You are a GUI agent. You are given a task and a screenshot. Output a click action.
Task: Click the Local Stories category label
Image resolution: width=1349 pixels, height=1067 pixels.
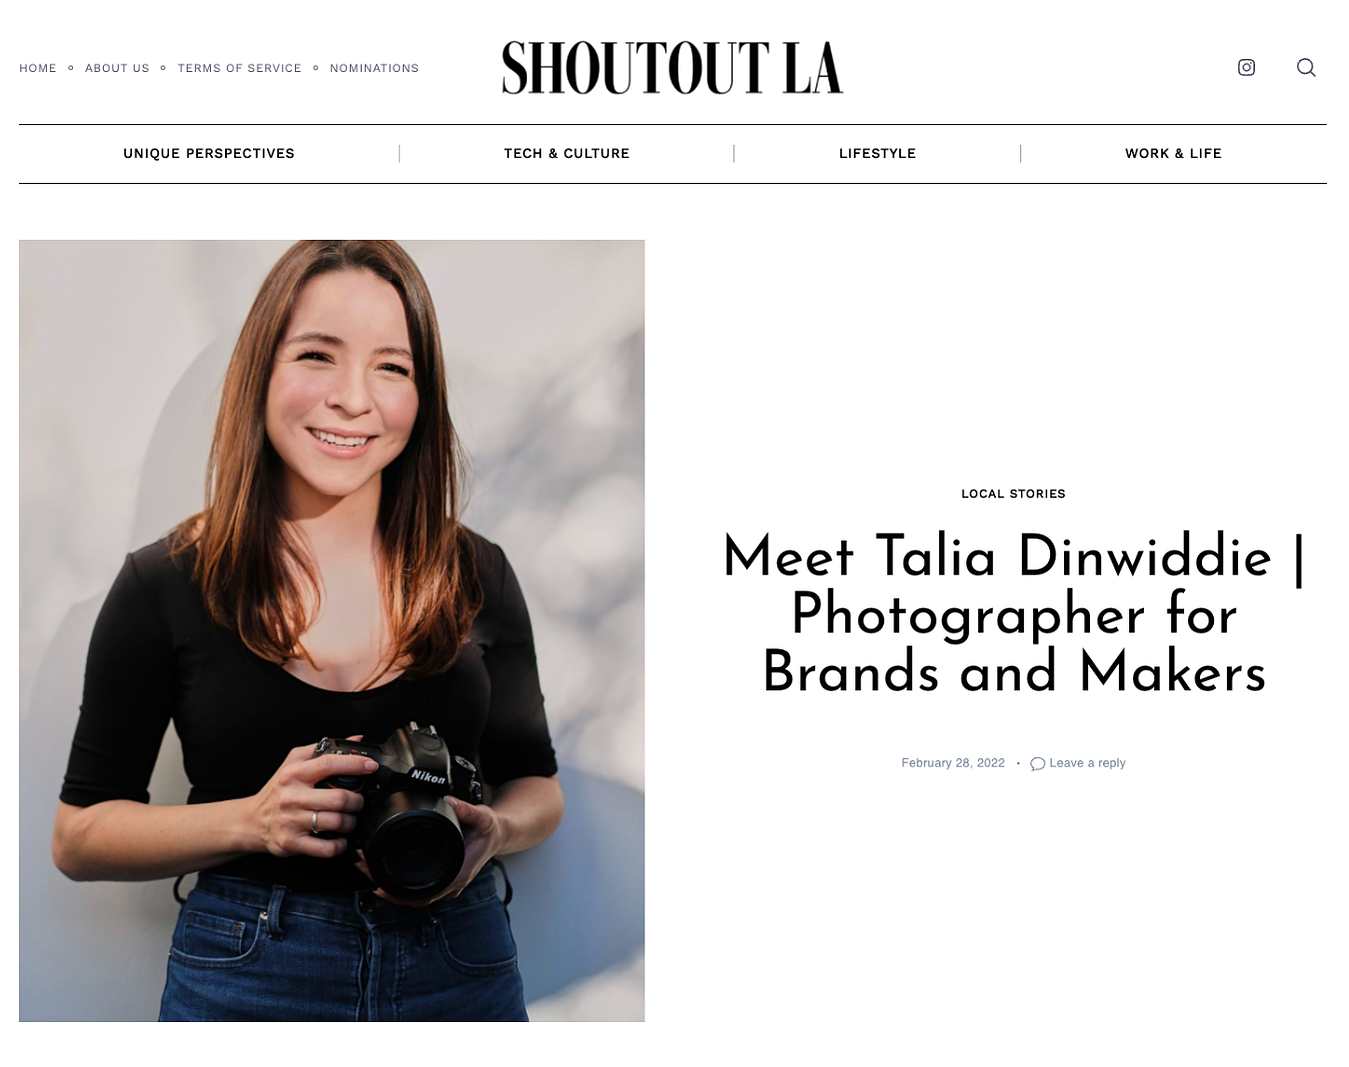coord(1013,494)
